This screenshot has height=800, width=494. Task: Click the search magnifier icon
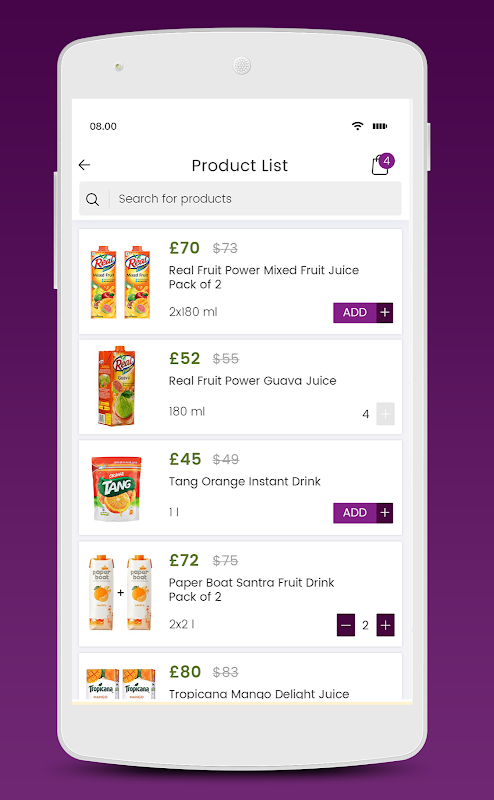pyautogui.click(x=92, y=199)
